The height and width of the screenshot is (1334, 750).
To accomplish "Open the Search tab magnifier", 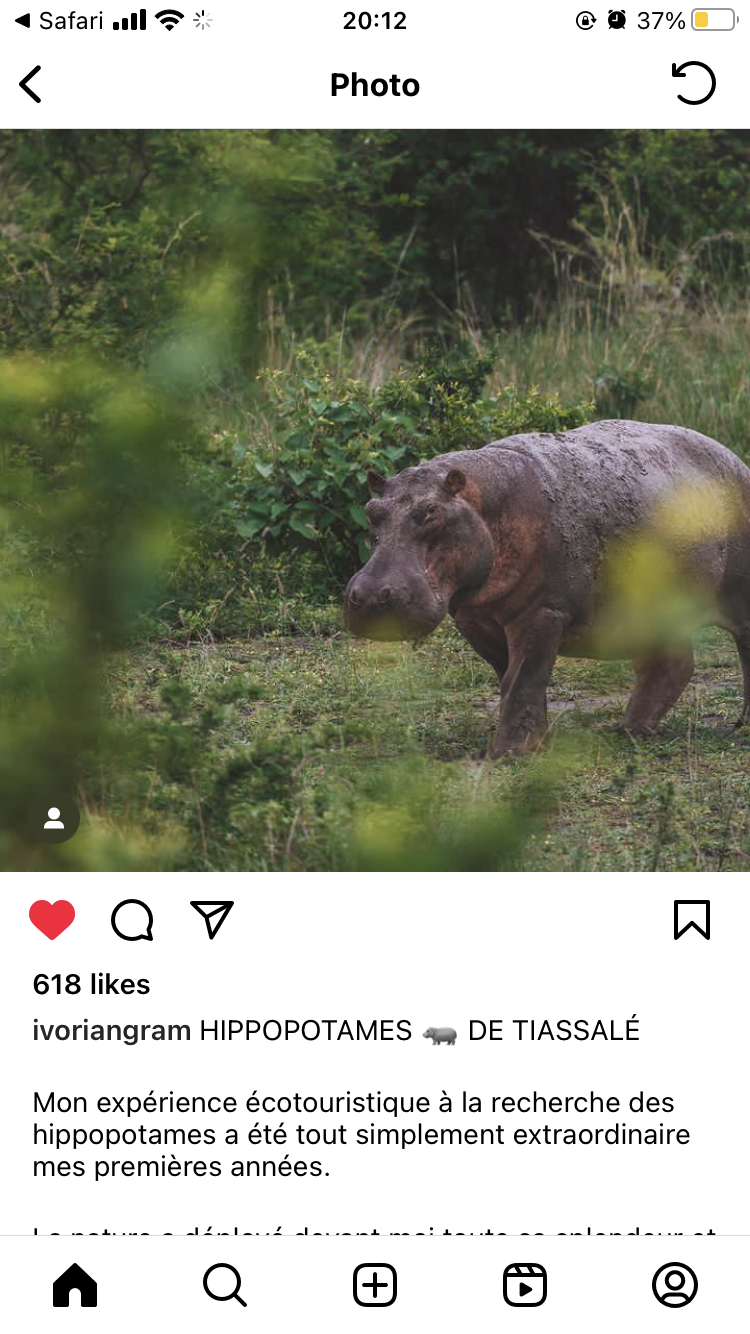I will click(x=225, y=1285).
